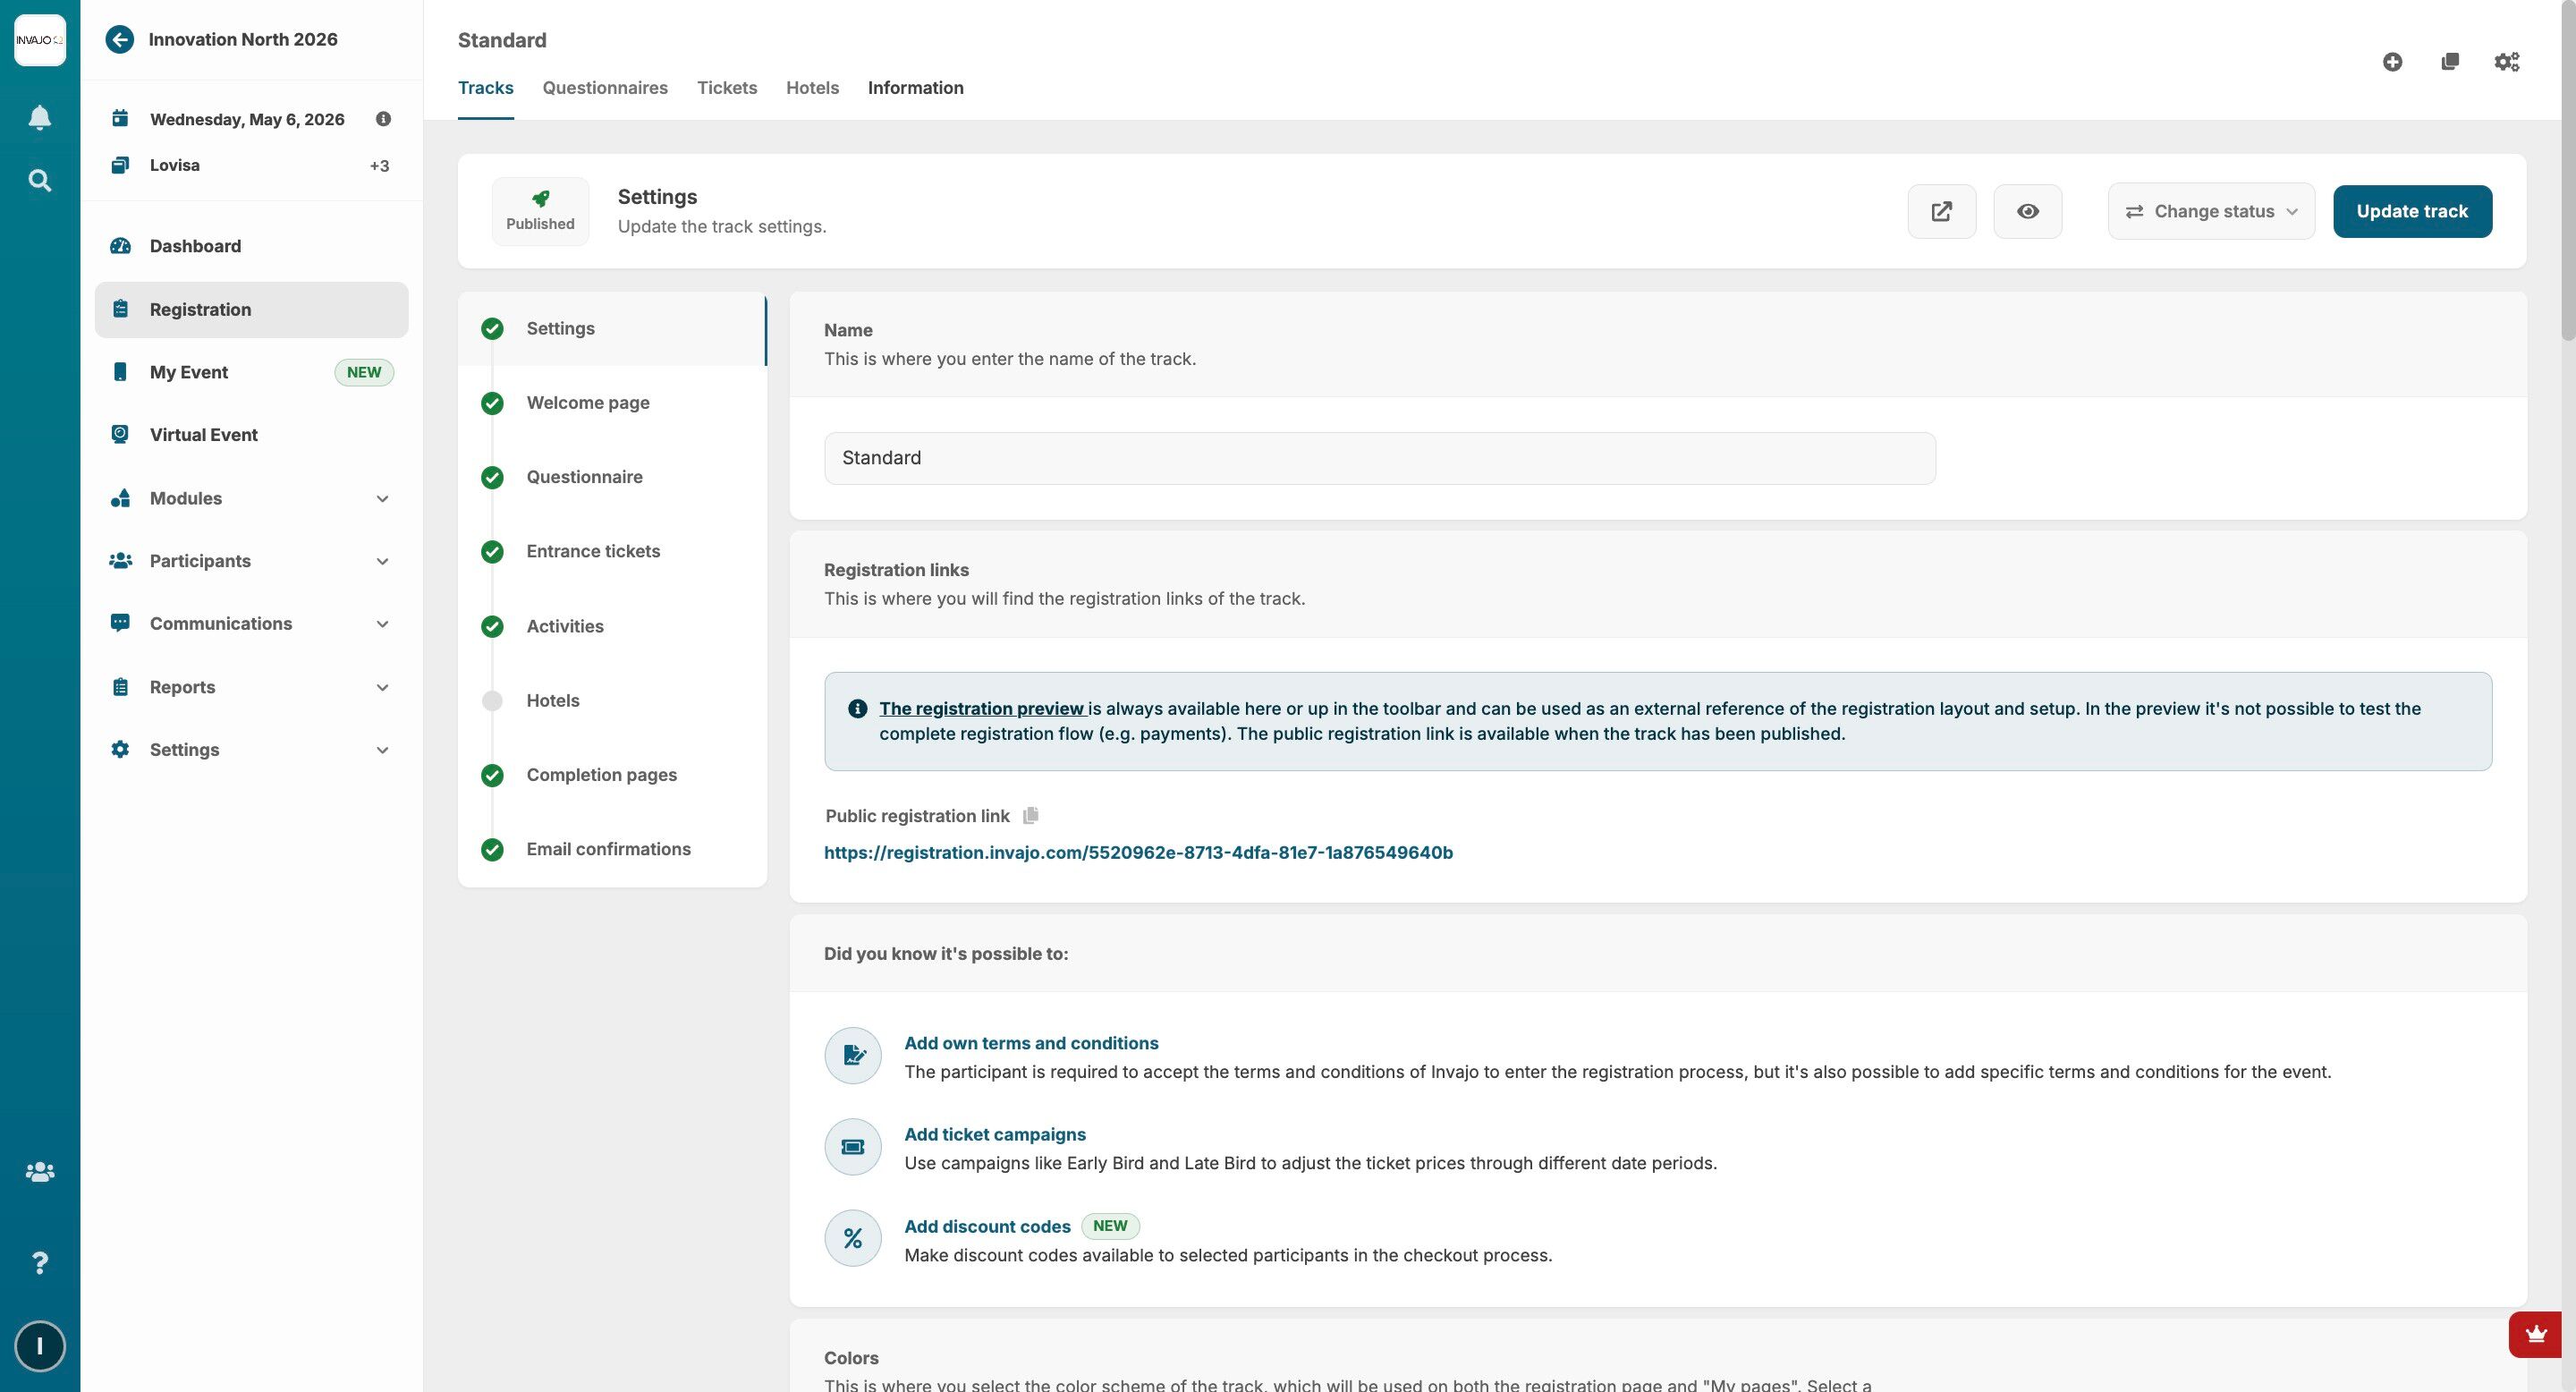Open the gears settings icon at top right
Screen dimensions: 2576x1392
tap(2506, 62)
